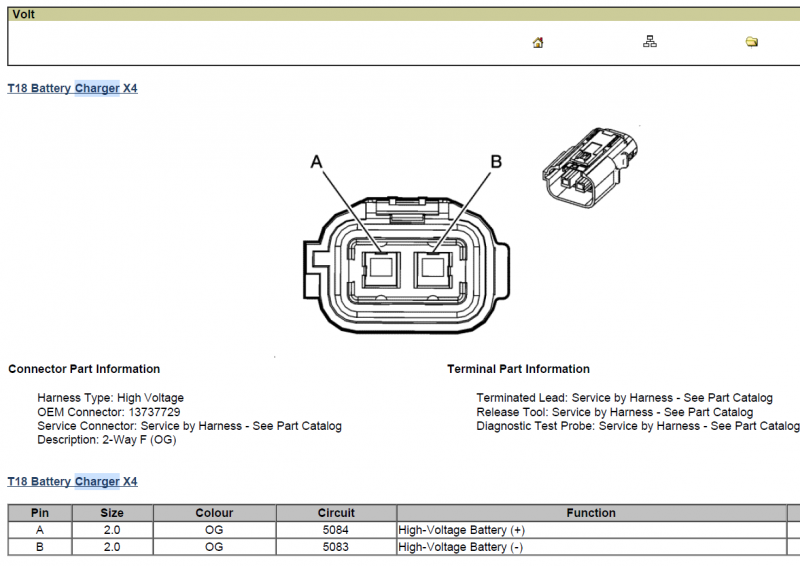The height and width of the screenshot is (566, 800).
Task: Click the 'Volt' title bar text
Action: coord(23,14)
